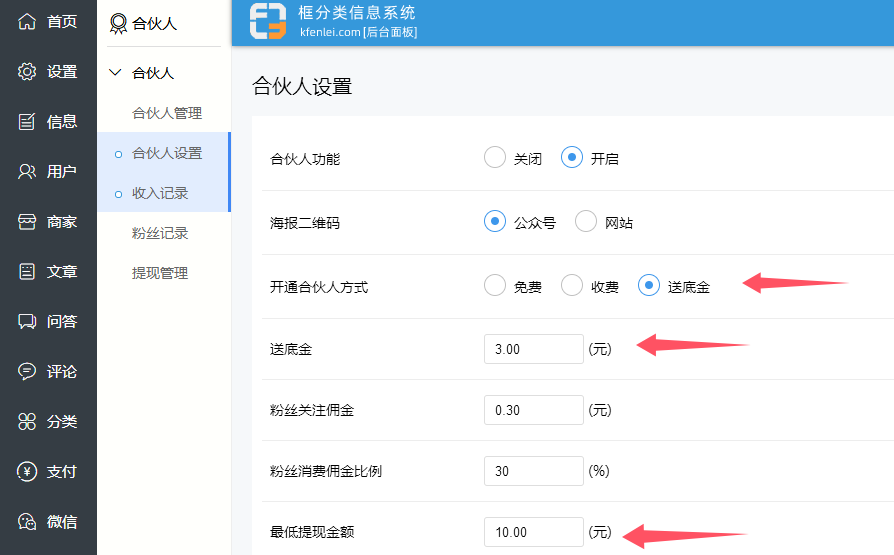Open the 支付 payment yen icon

point(27,471)
